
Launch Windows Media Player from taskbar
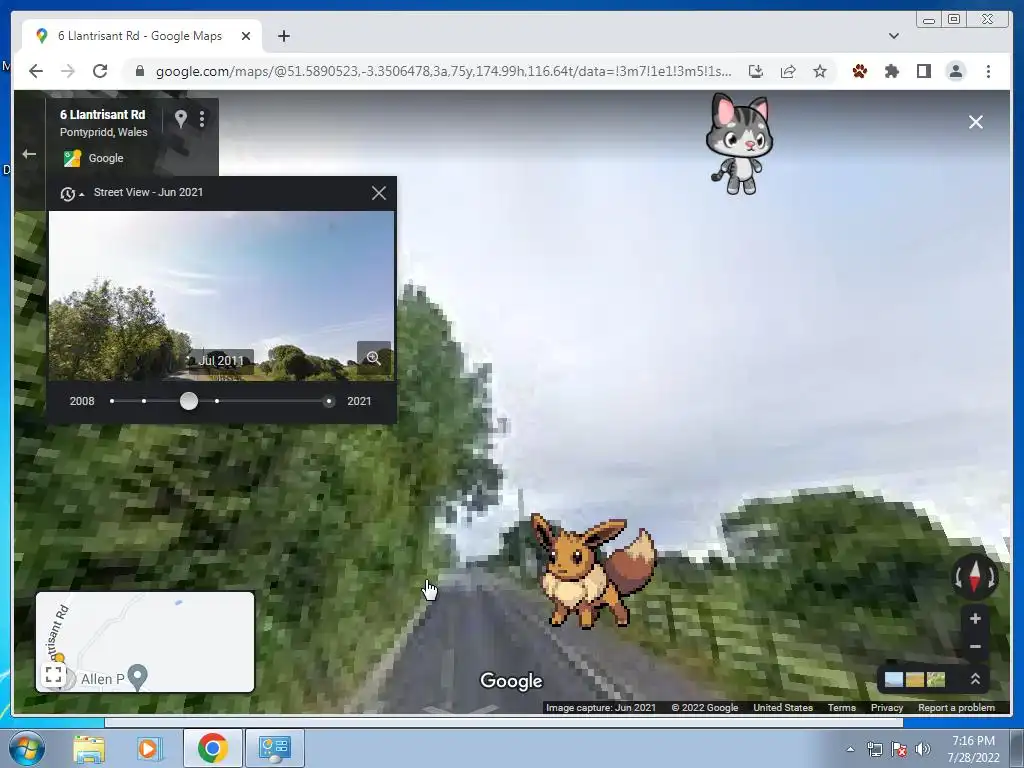[149, 748]
